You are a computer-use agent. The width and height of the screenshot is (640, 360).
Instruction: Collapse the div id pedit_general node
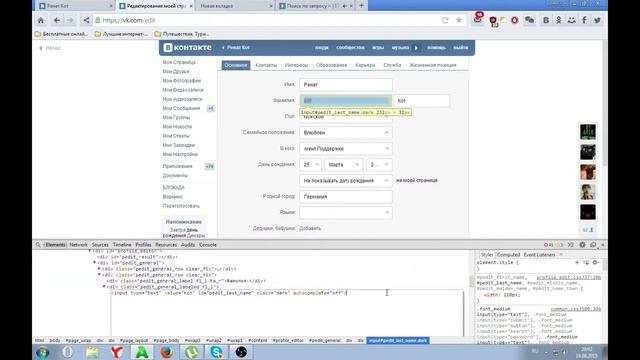point(95,263)
